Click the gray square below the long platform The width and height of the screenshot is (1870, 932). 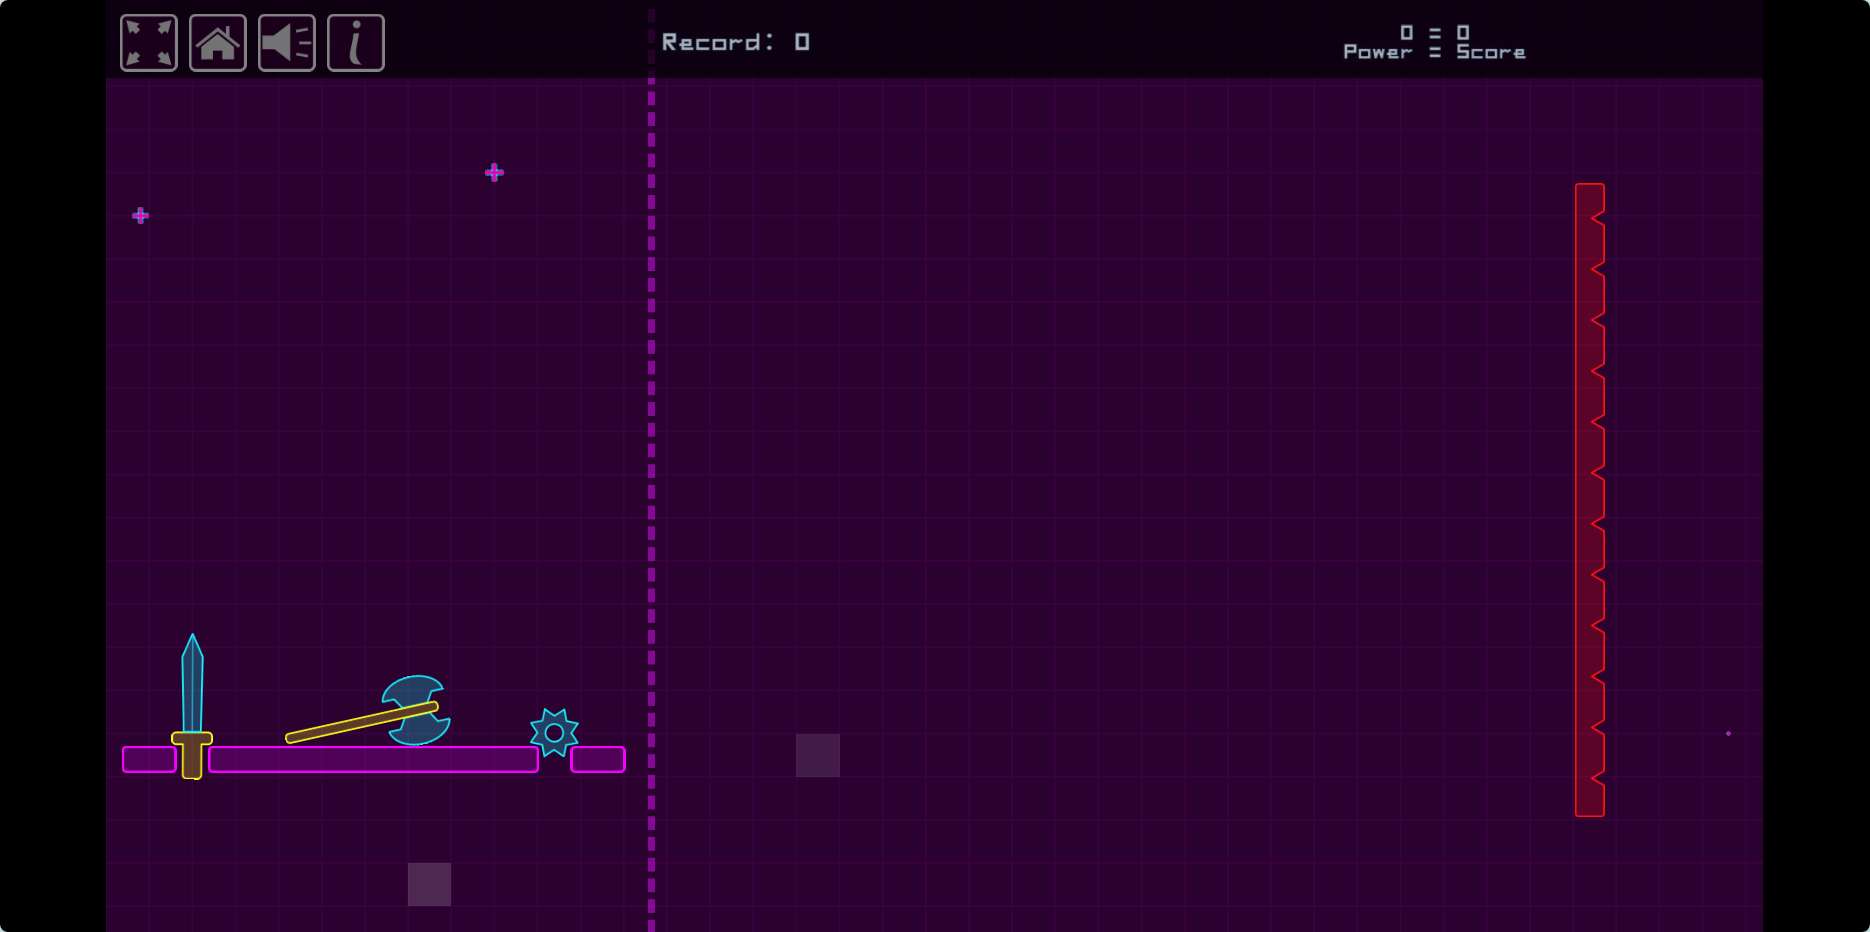(429, 884)
